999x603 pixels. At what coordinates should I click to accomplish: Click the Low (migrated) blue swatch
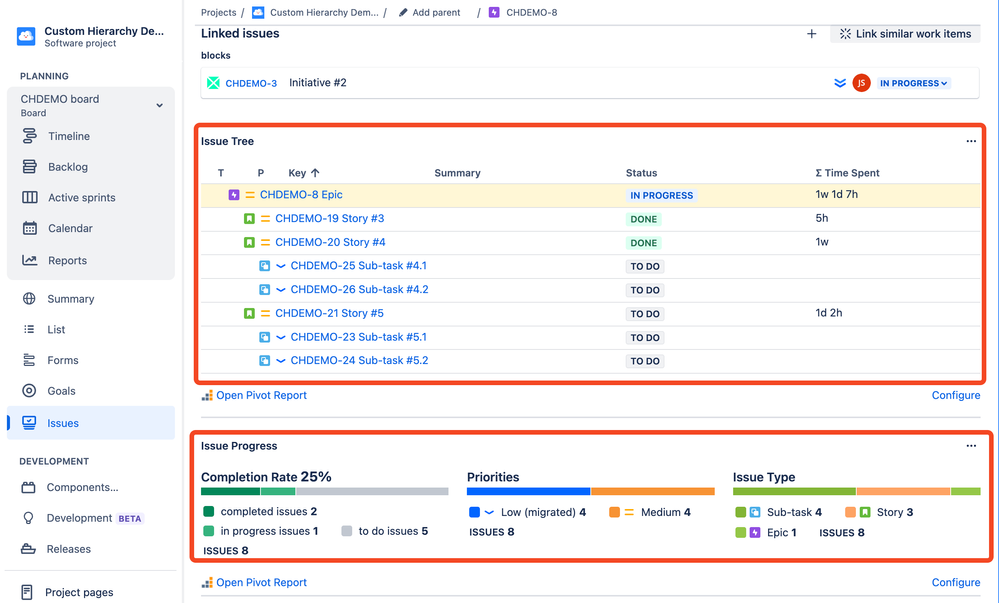[474, 512]
